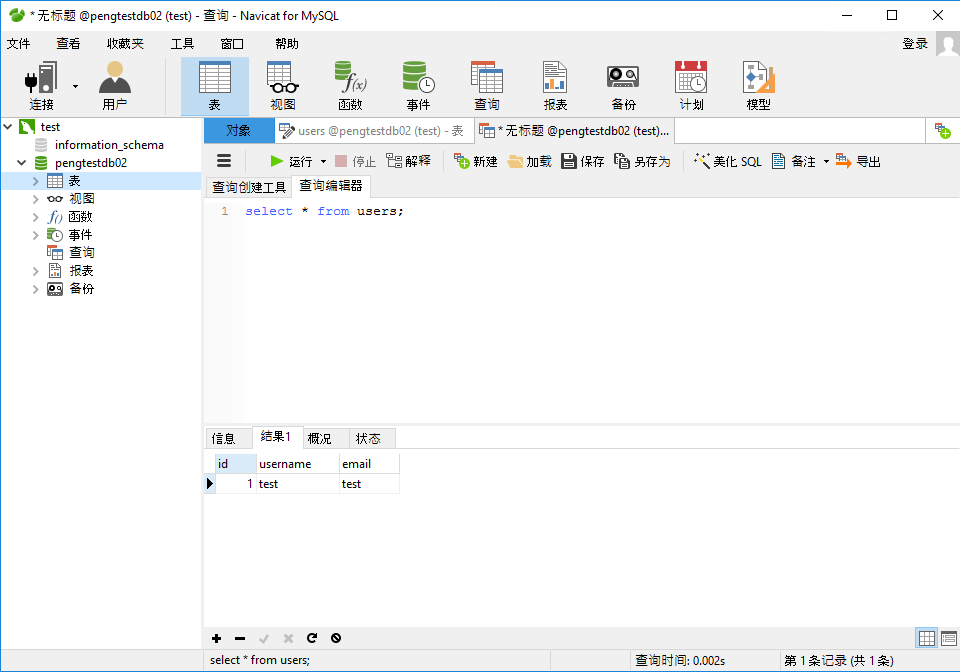Image resolution: width=960 pixels, height=672 pixels.
Task: Click the id column header
Action: (236, 464)
